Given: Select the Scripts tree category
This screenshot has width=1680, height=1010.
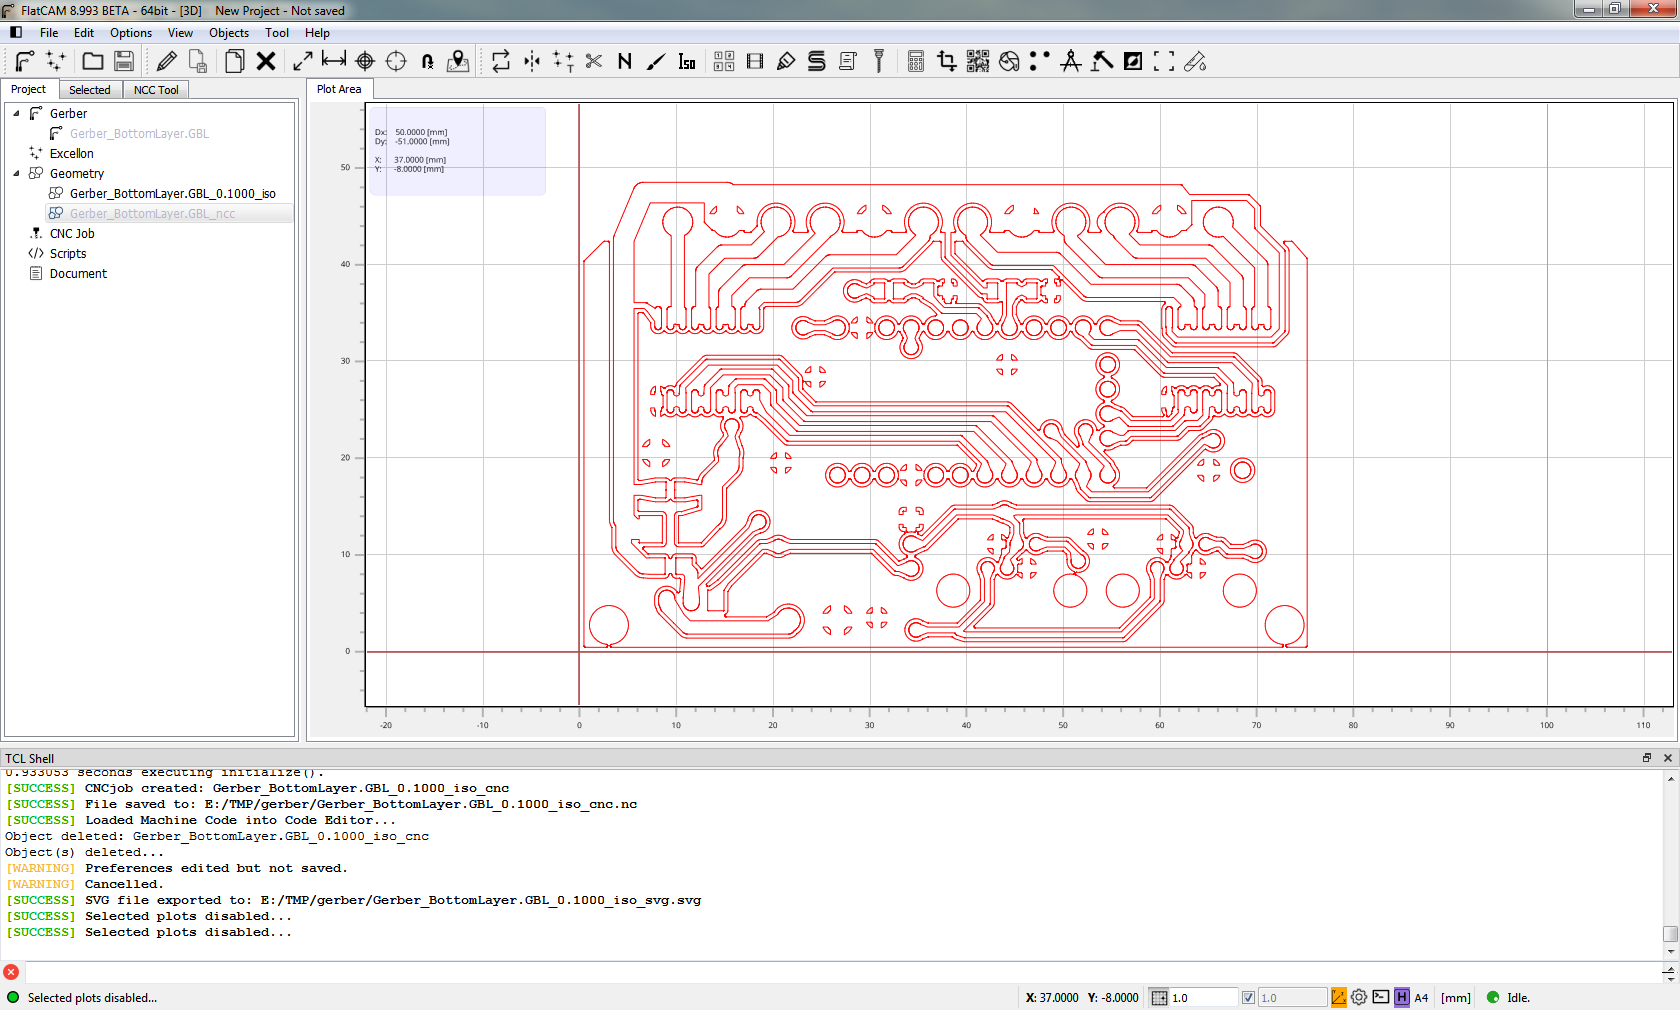Looking at the screenshot, I should [68, 253].
